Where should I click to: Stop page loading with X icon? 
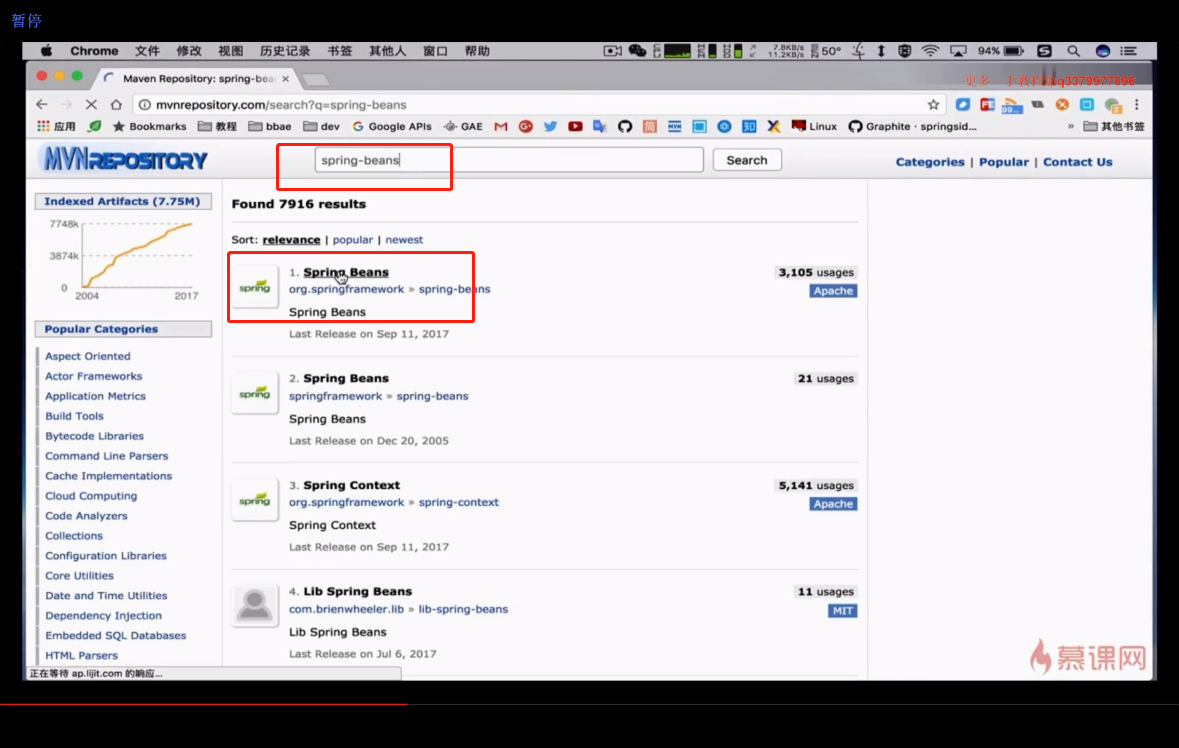(x=91, y=104)
